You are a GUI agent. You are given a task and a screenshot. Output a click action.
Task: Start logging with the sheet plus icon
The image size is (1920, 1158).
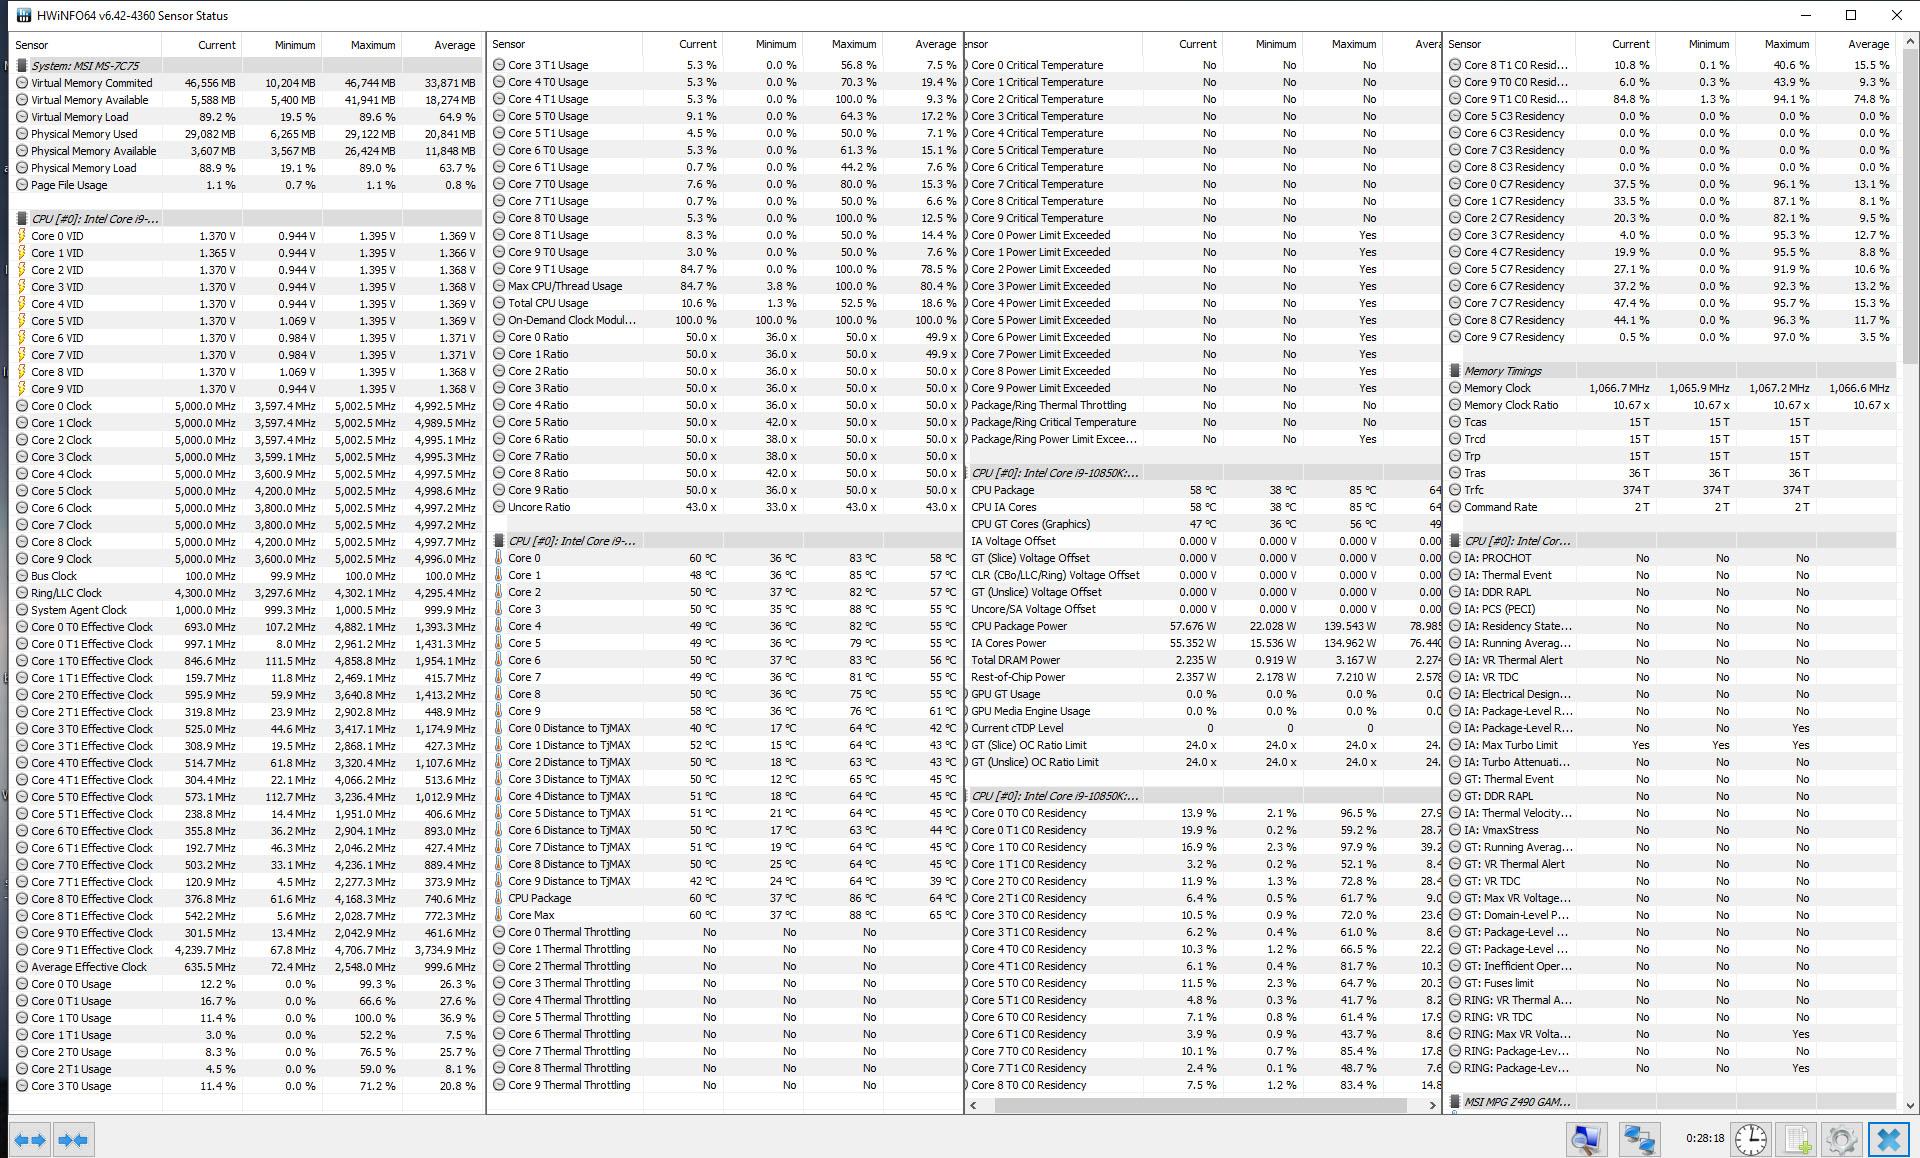coord(1798,1139)
